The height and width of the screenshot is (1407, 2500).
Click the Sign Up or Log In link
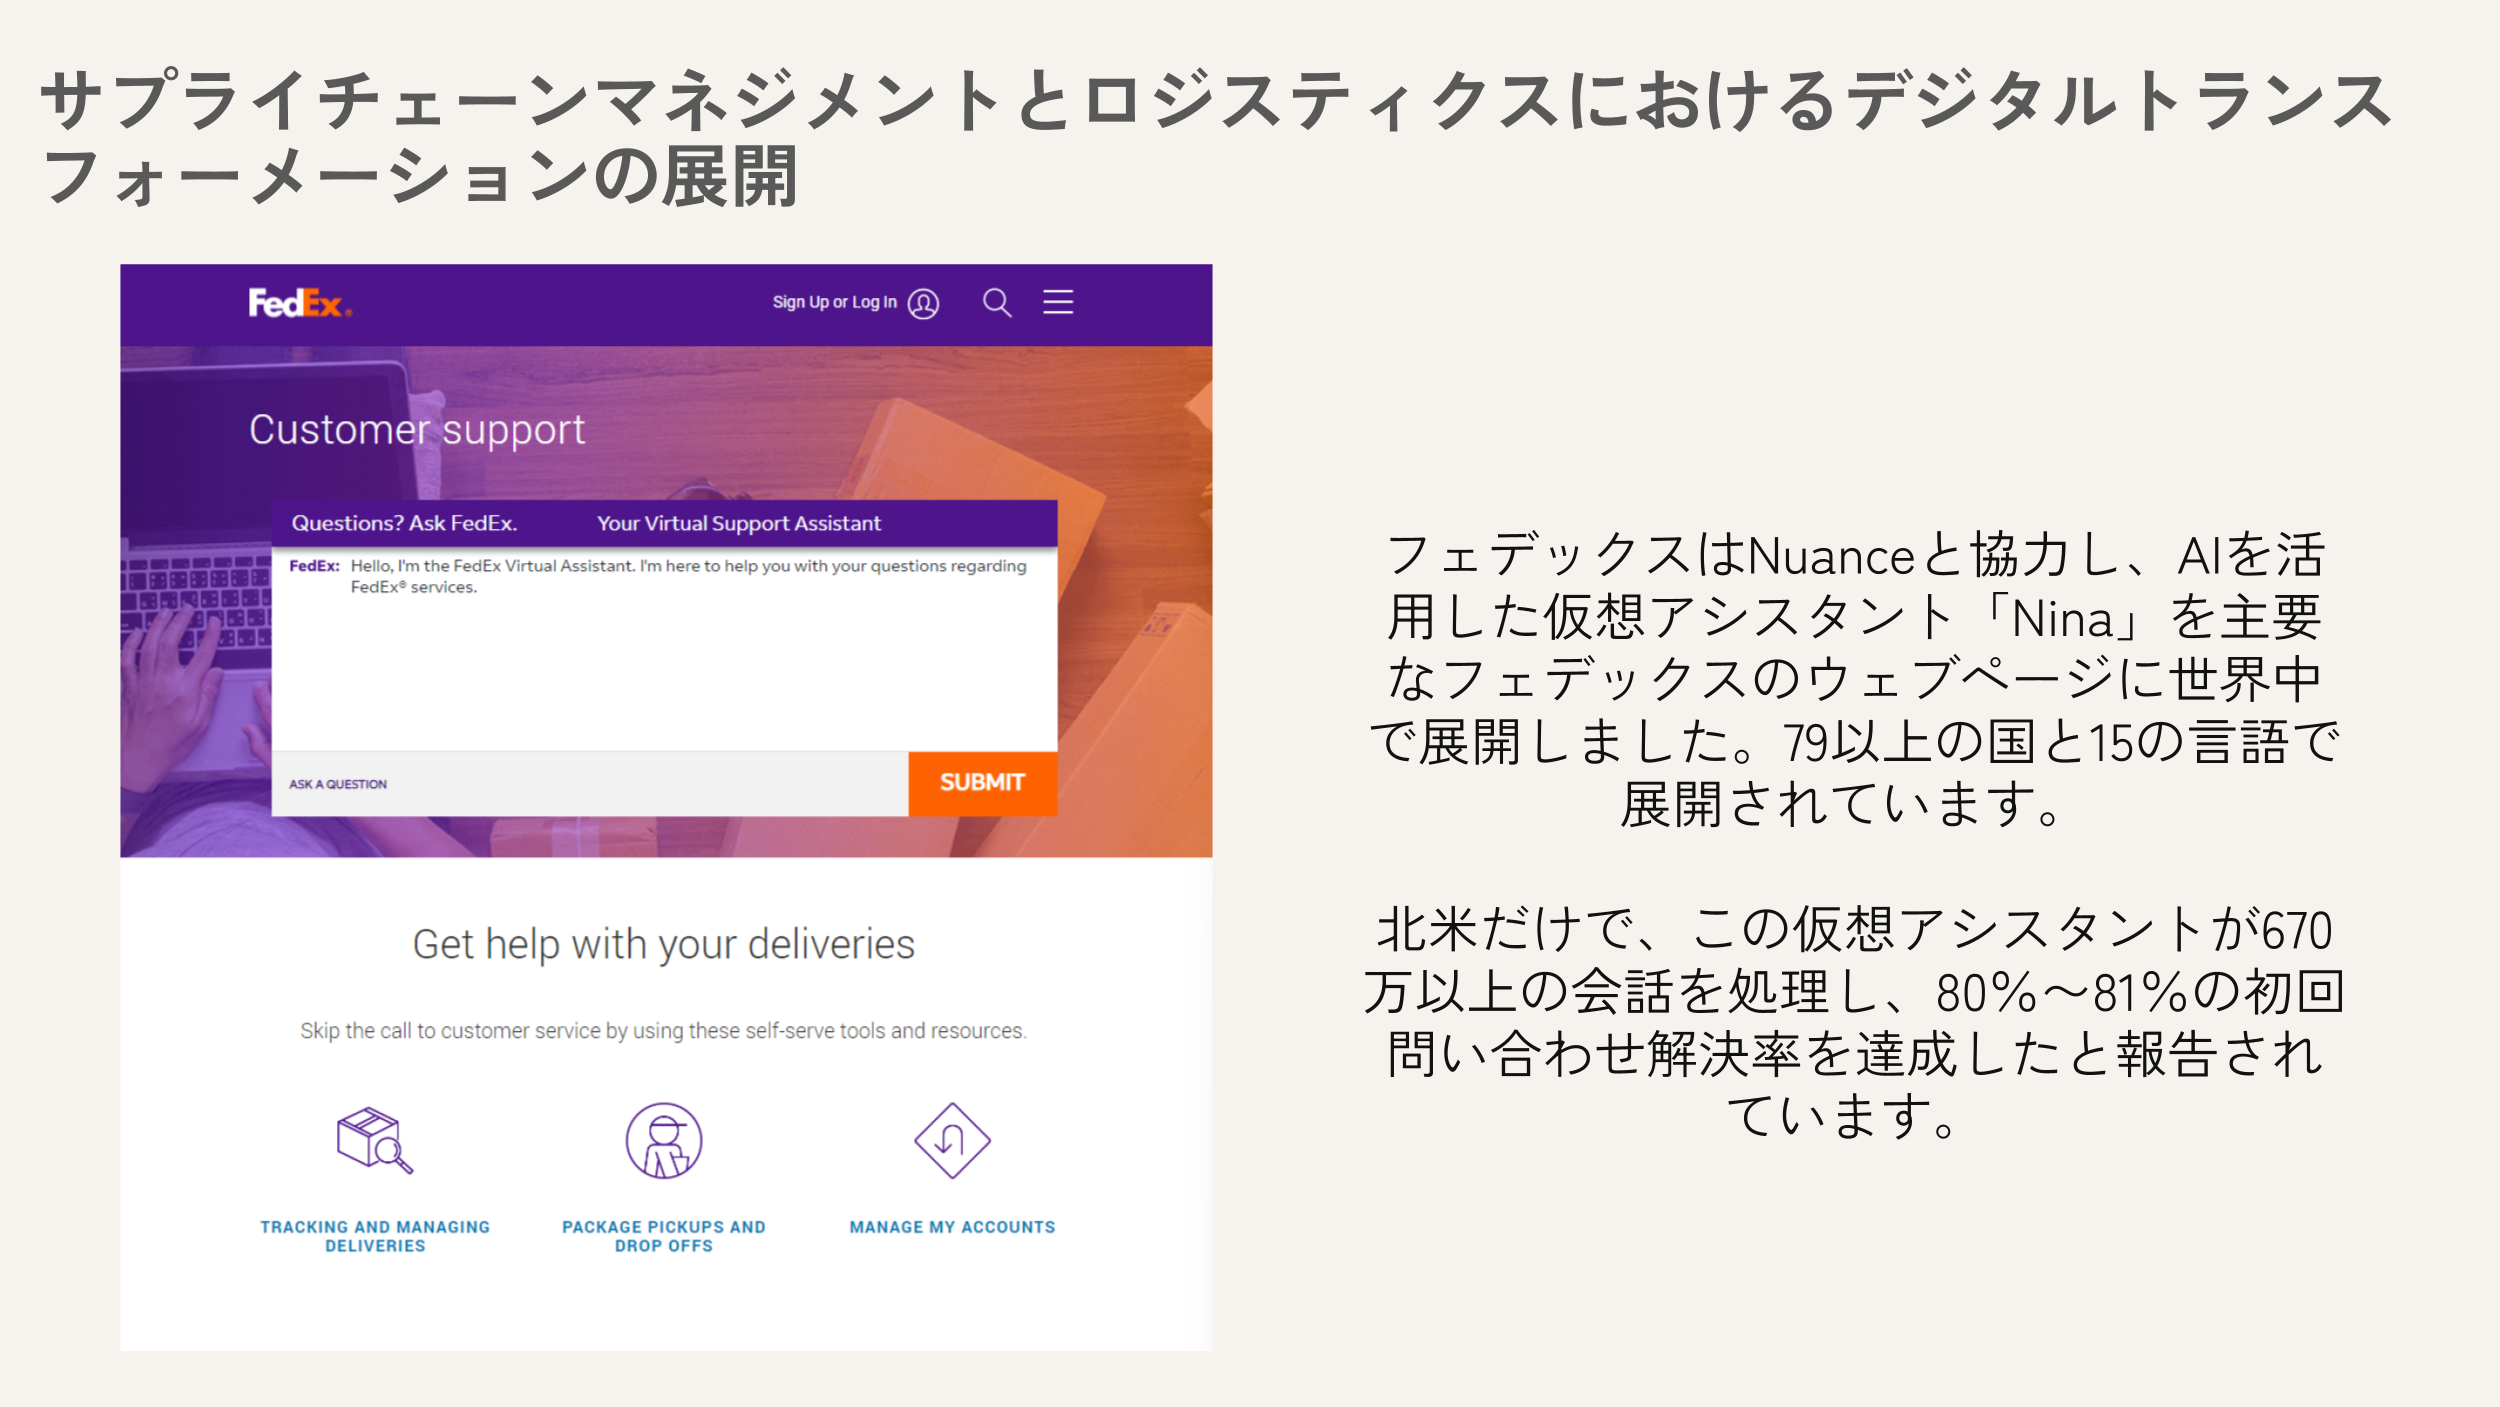[834, 302]
